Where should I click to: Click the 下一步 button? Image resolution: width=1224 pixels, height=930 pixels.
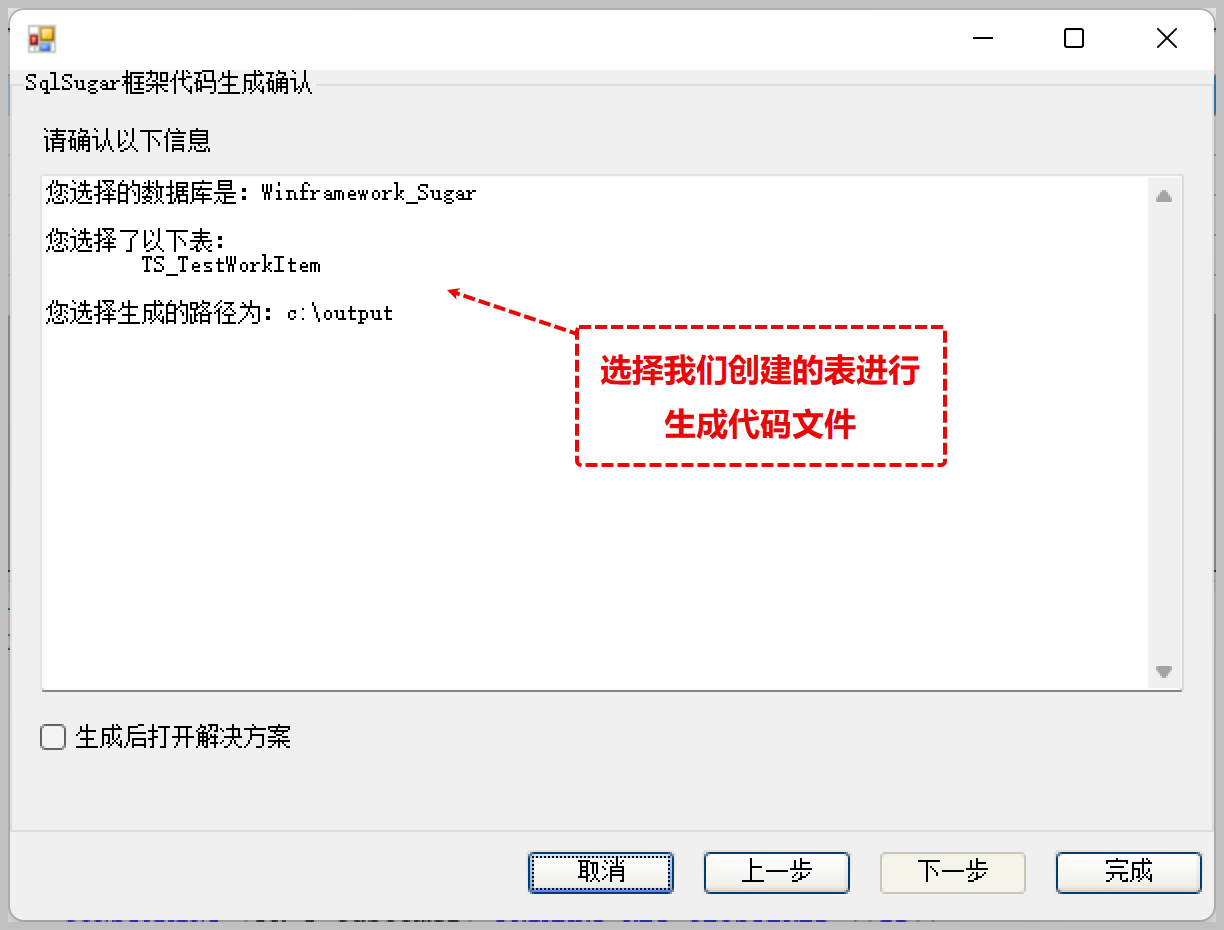953,872
